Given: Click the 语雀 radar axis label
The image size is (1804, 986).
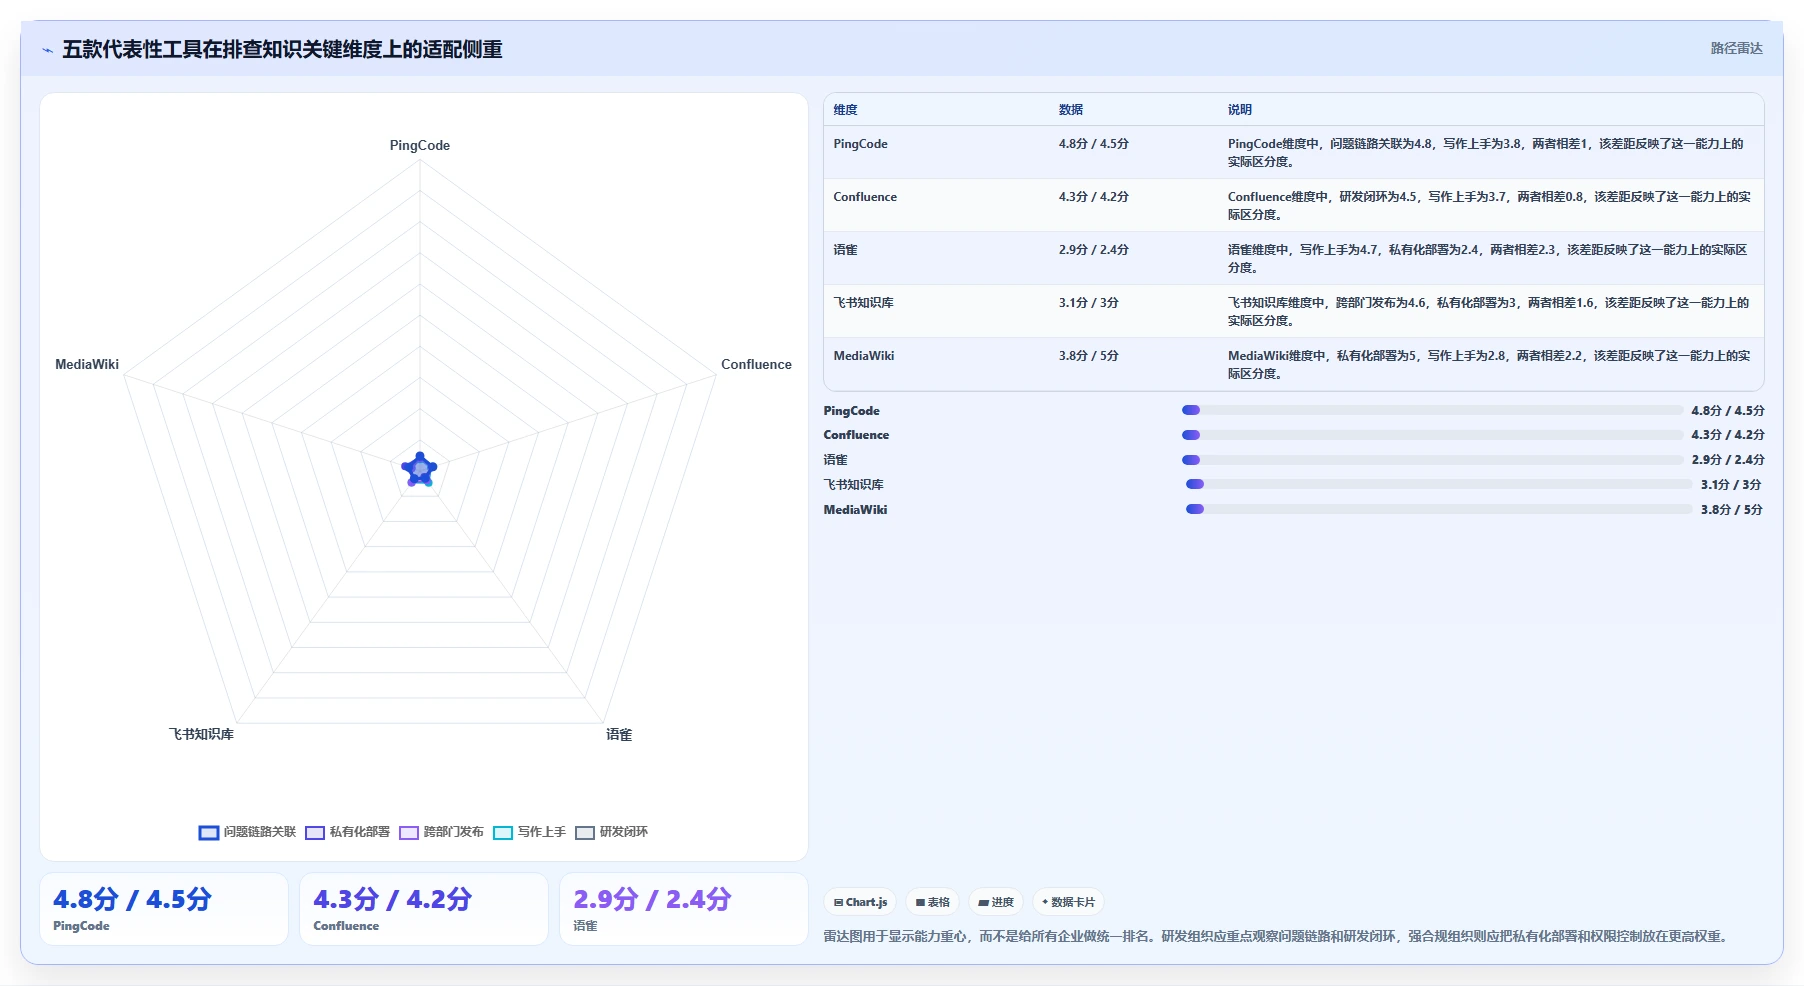Looking at the screenshot, I should pos(619,735).
